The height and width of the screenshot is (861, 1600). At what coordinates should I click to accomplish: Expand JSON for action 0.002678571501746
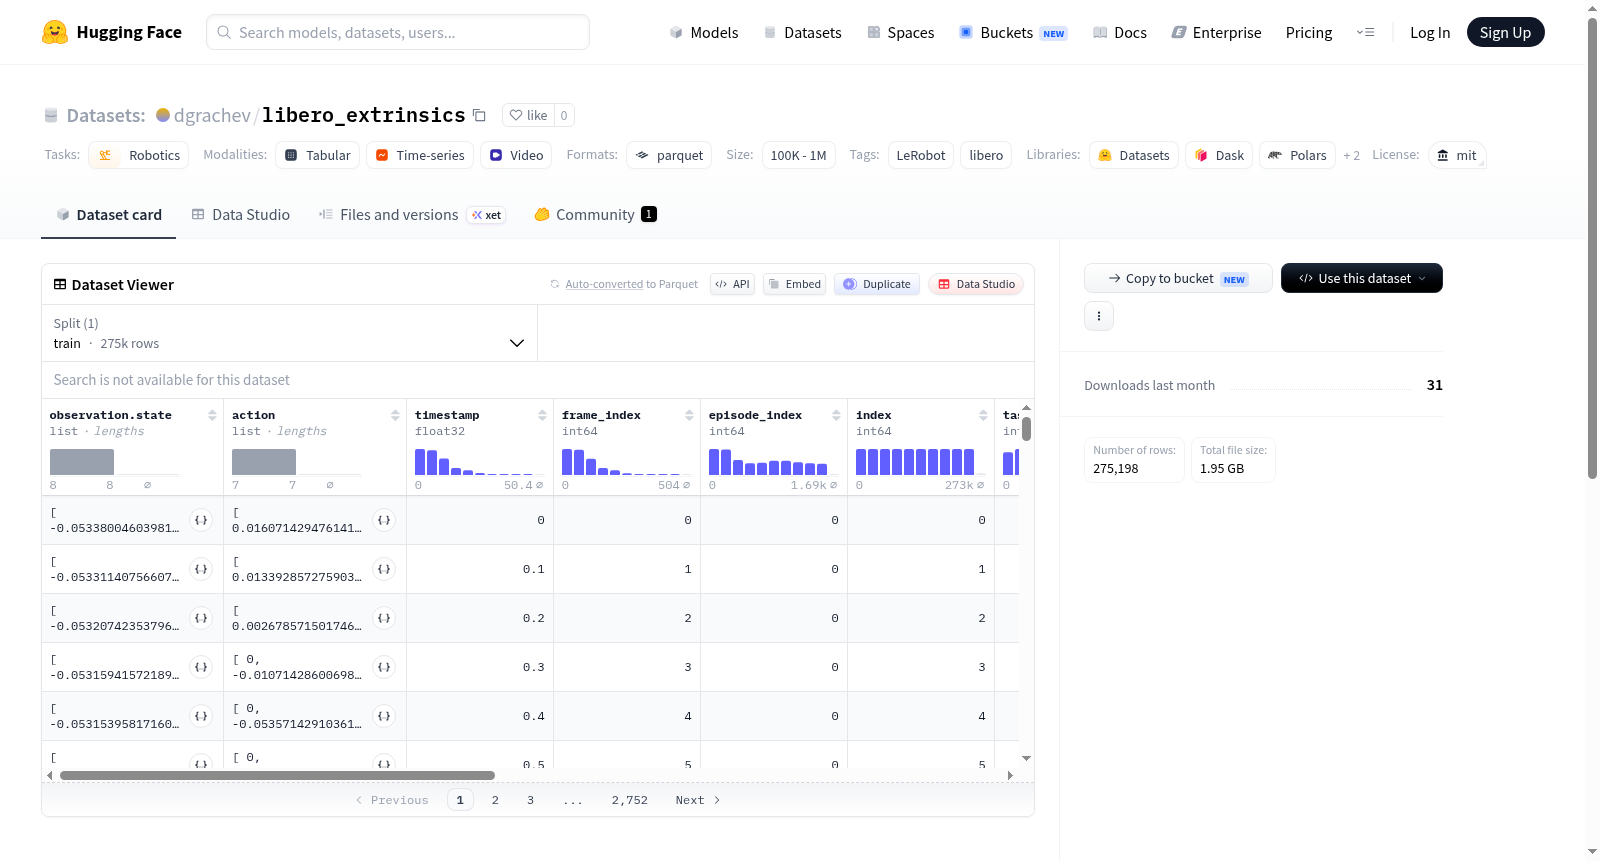pos(384,618)
